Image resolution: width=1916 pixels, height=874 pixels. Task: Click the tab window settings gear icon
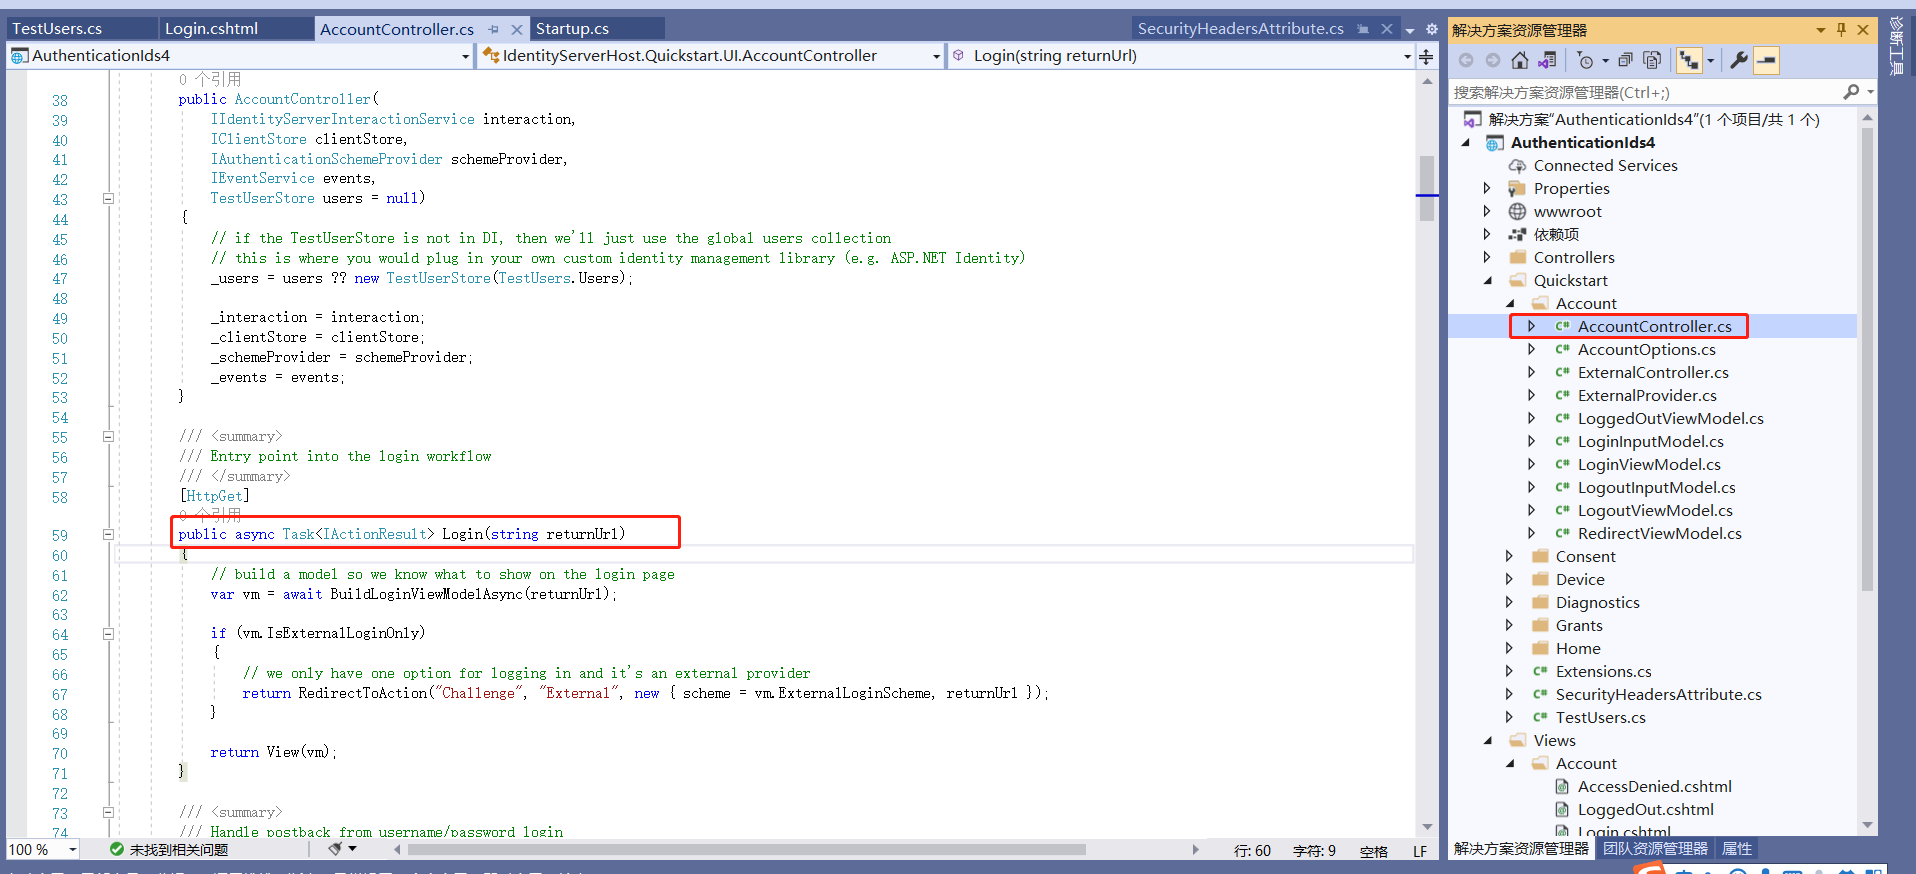(1431, 29)
